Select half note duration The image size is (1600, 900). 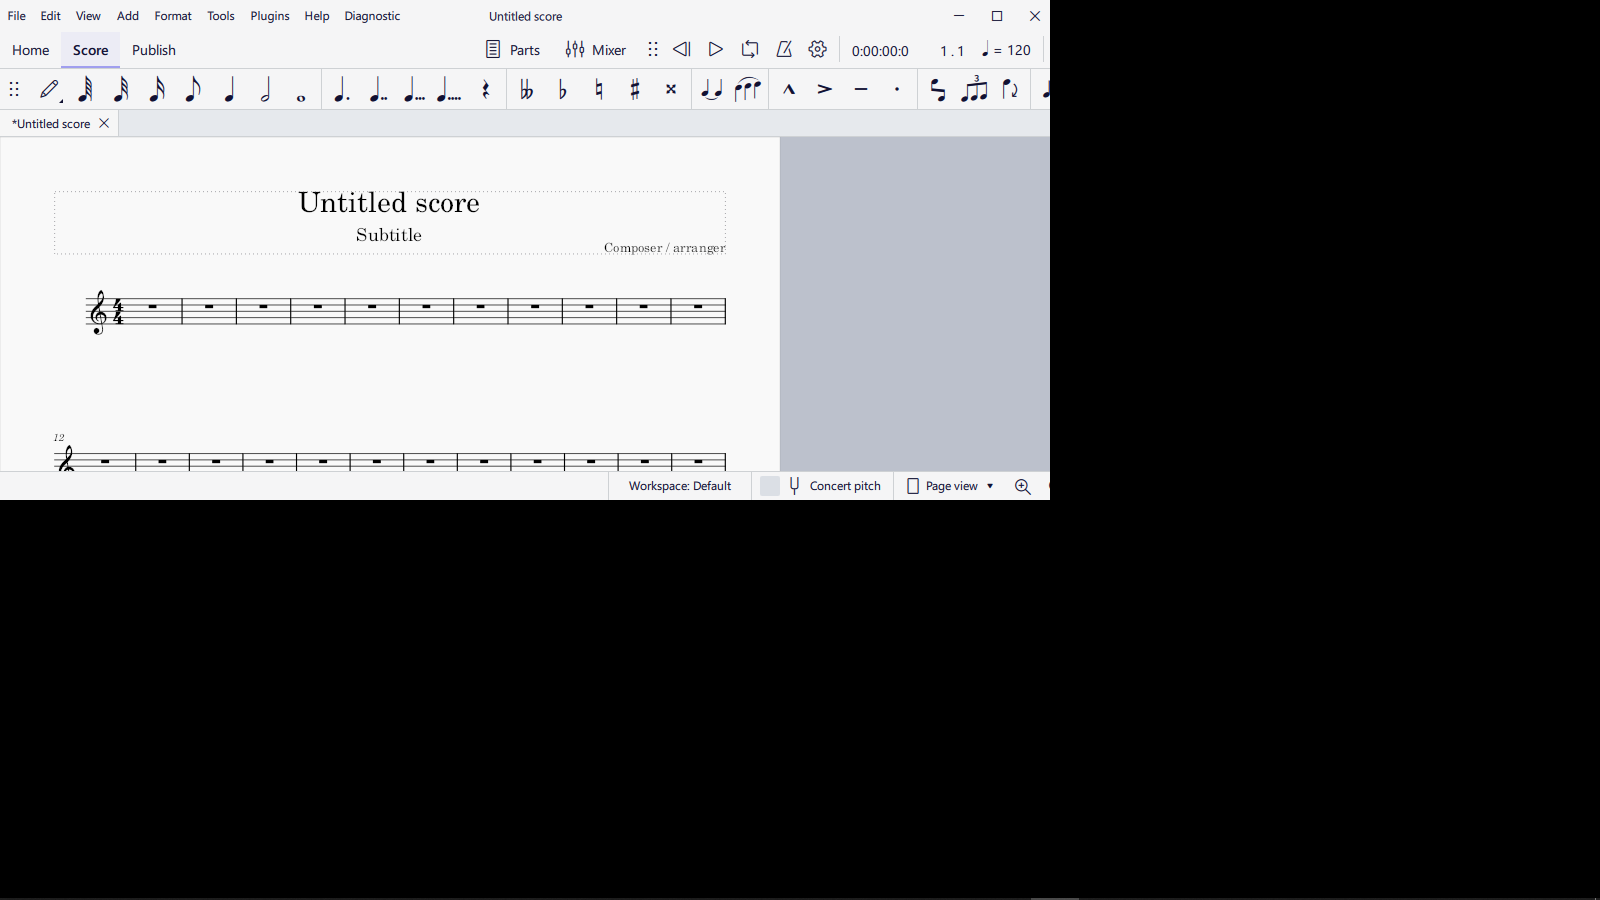(266, 90)
